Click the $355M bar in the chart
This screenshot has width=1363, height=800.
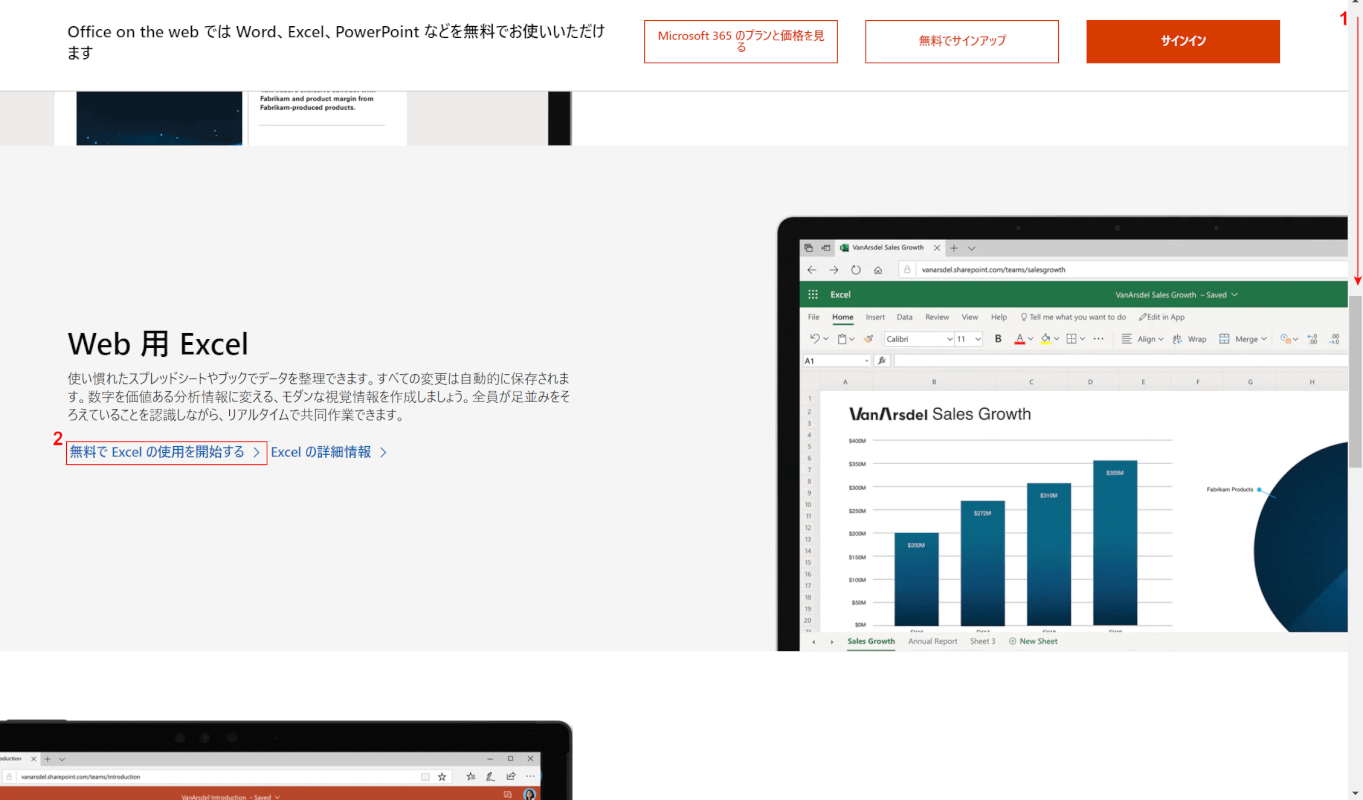click(x=1115, y=542)
